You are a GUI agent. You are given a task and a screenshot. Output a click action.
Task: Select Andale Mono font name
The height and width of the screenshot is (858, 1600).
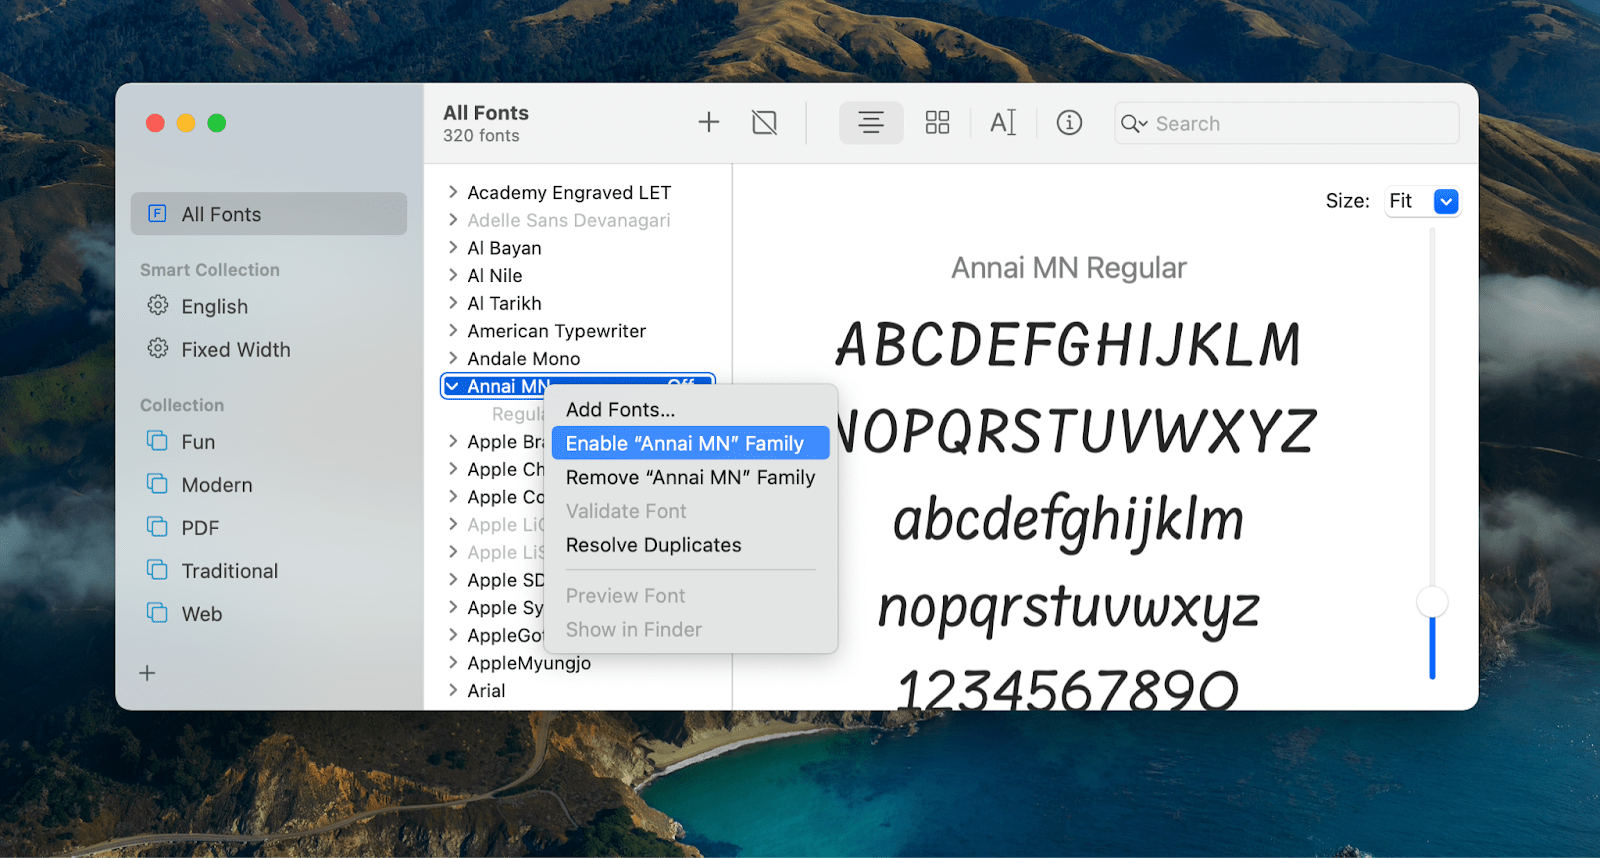(x=524, y=358)
